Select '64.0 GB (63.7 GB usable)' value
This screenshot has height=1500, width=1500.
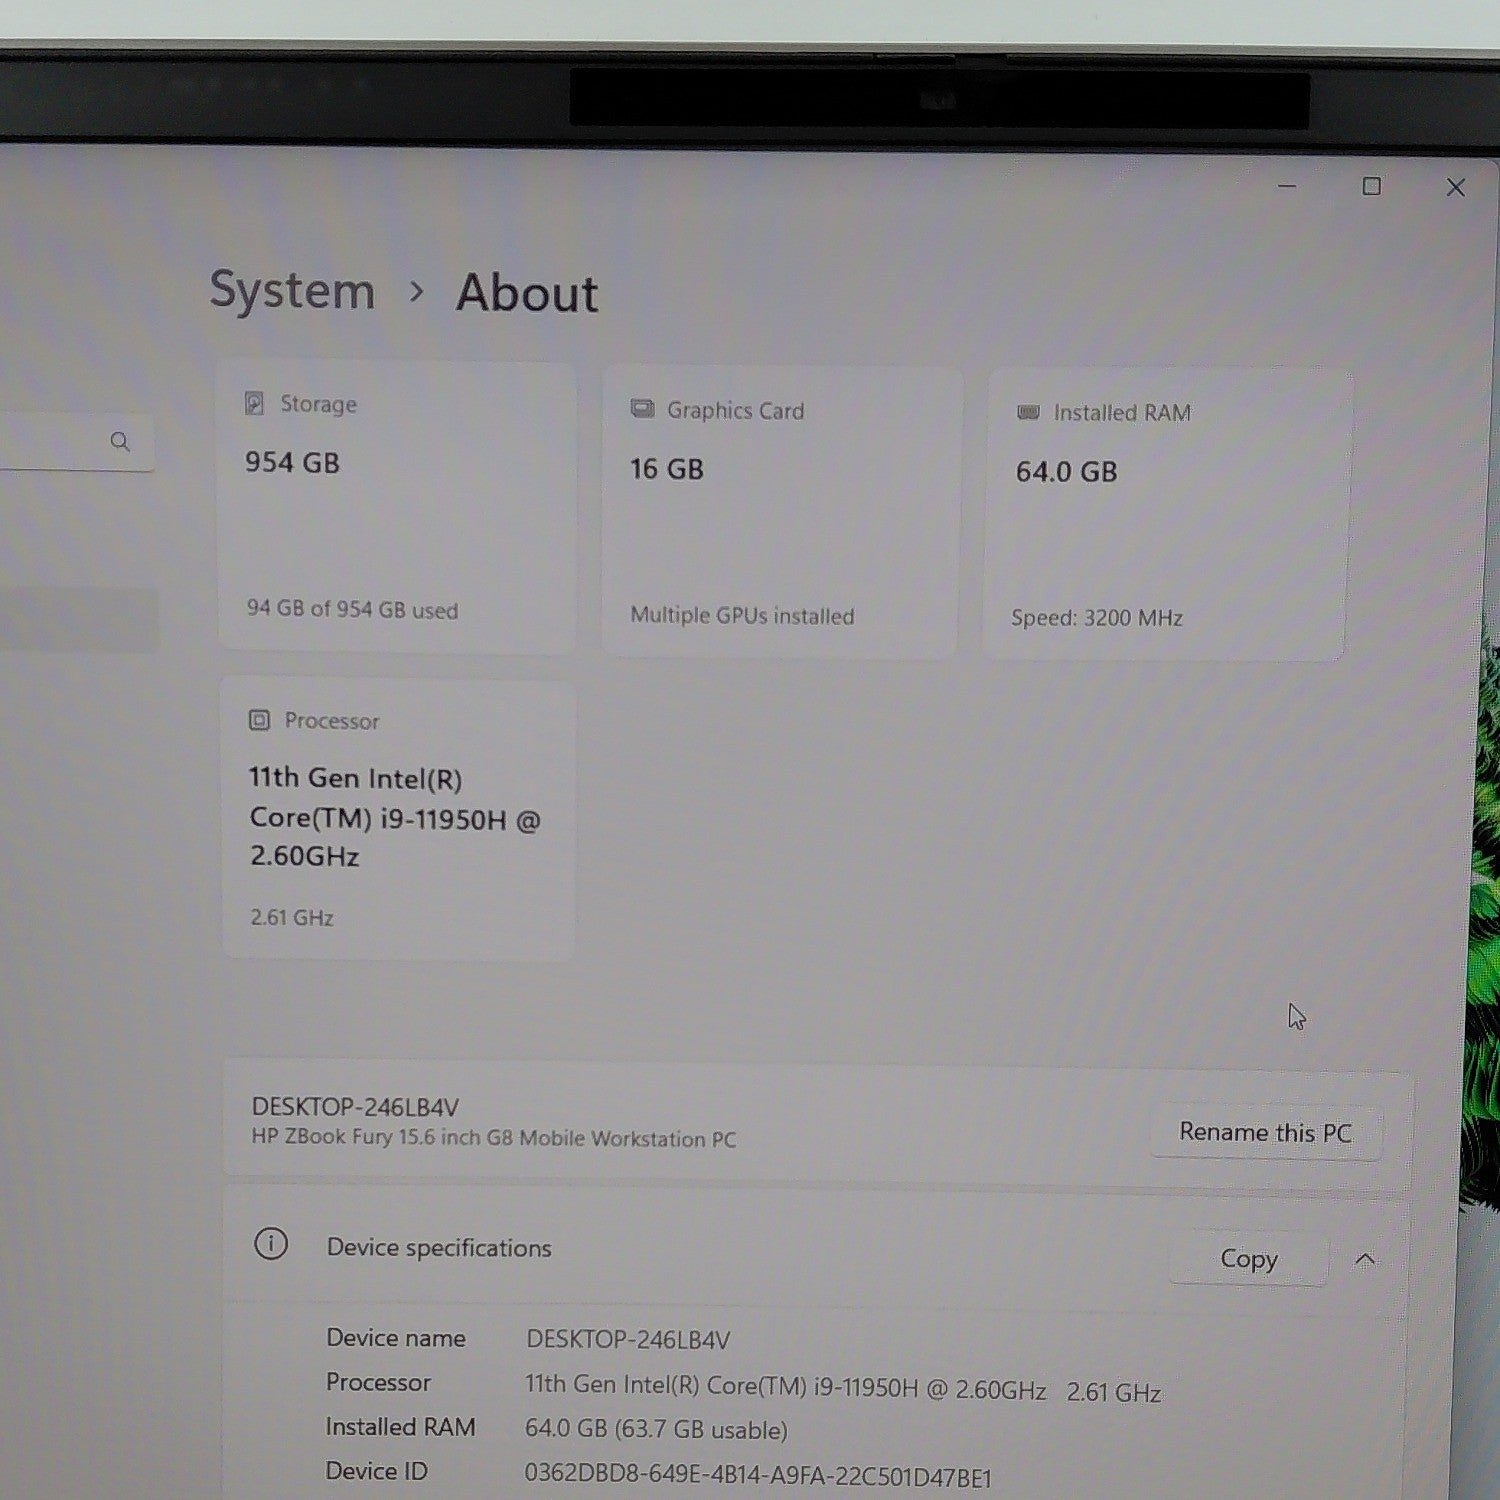[656, 1429]
